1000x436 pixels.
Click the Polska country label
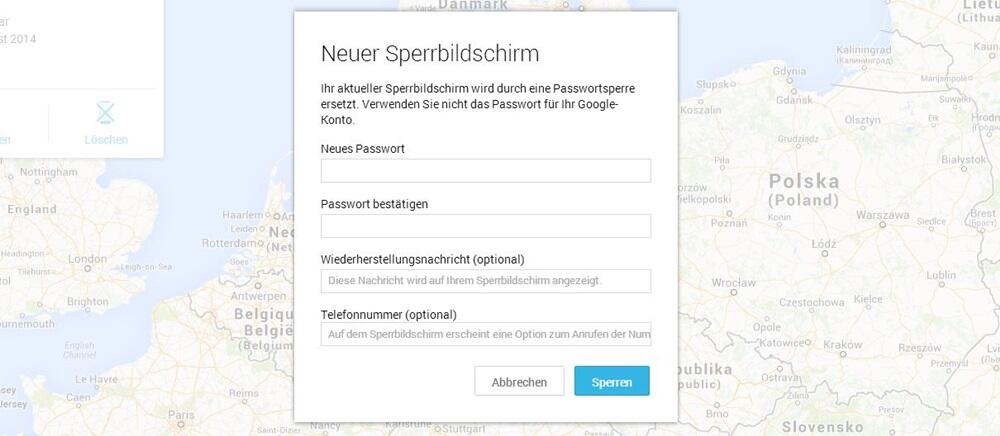pyautogui.click(x=804, y=182)
